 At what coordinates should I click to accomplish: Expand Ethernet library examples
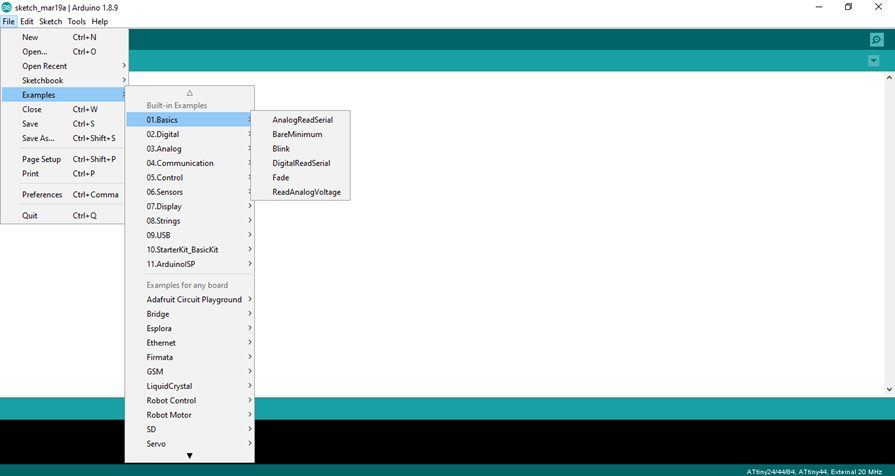tap(190, 342)
